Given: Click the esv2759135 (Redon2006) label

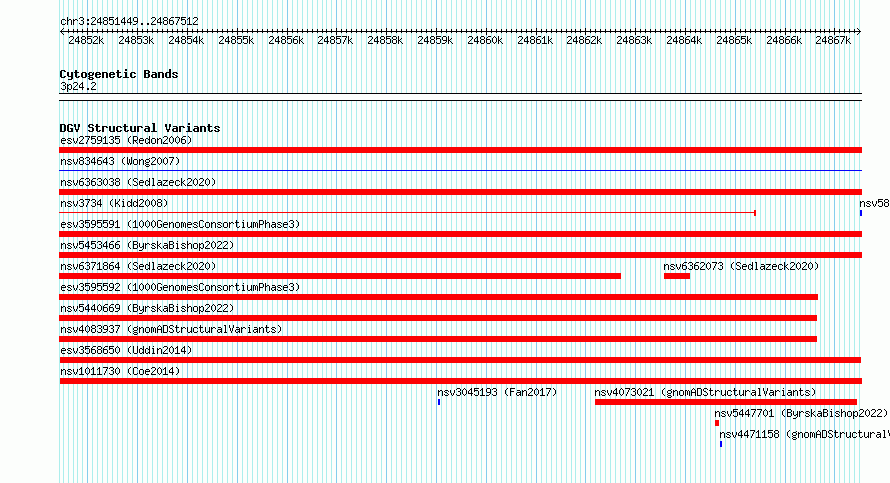Looking at the screenshot, I should pyautogui.click(x=126, y=140).
